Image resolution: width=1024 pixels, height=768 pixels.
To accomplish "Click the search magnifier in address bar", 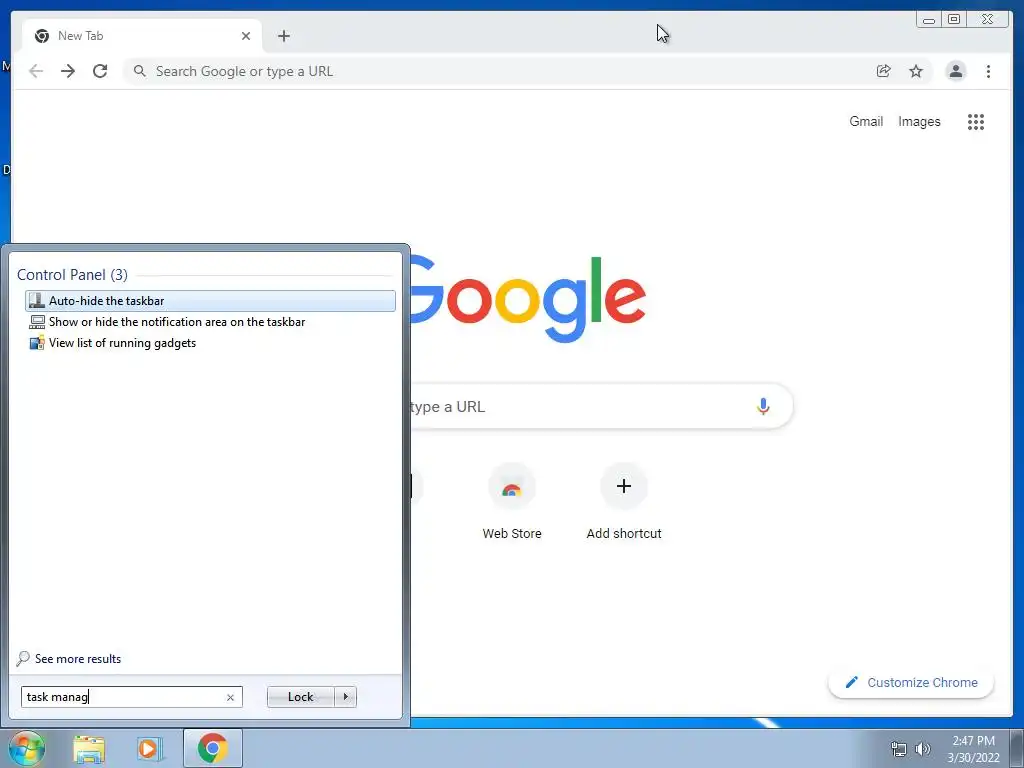I will pyautogui.click(x=140, y=71).
